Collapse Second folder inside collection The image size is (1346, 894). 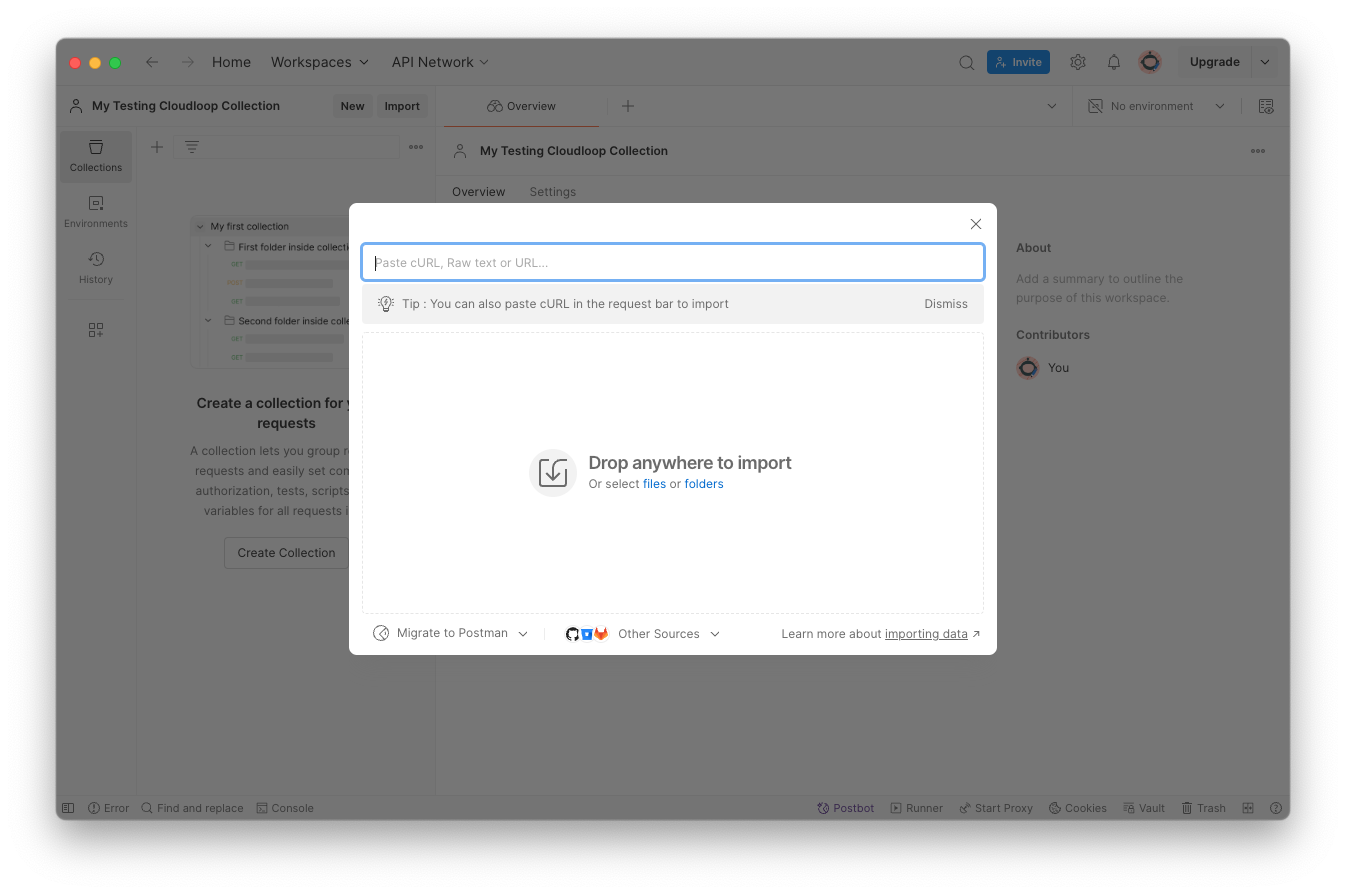pyautogui.click(x=209, y=321)
